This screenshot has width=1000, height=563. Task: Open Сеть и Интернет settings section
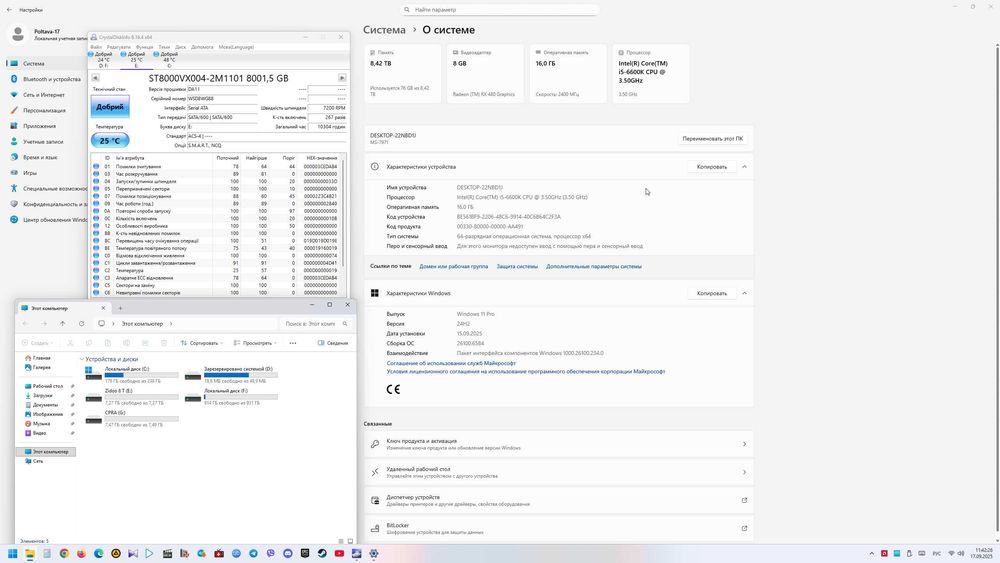[x=38, y=94]
